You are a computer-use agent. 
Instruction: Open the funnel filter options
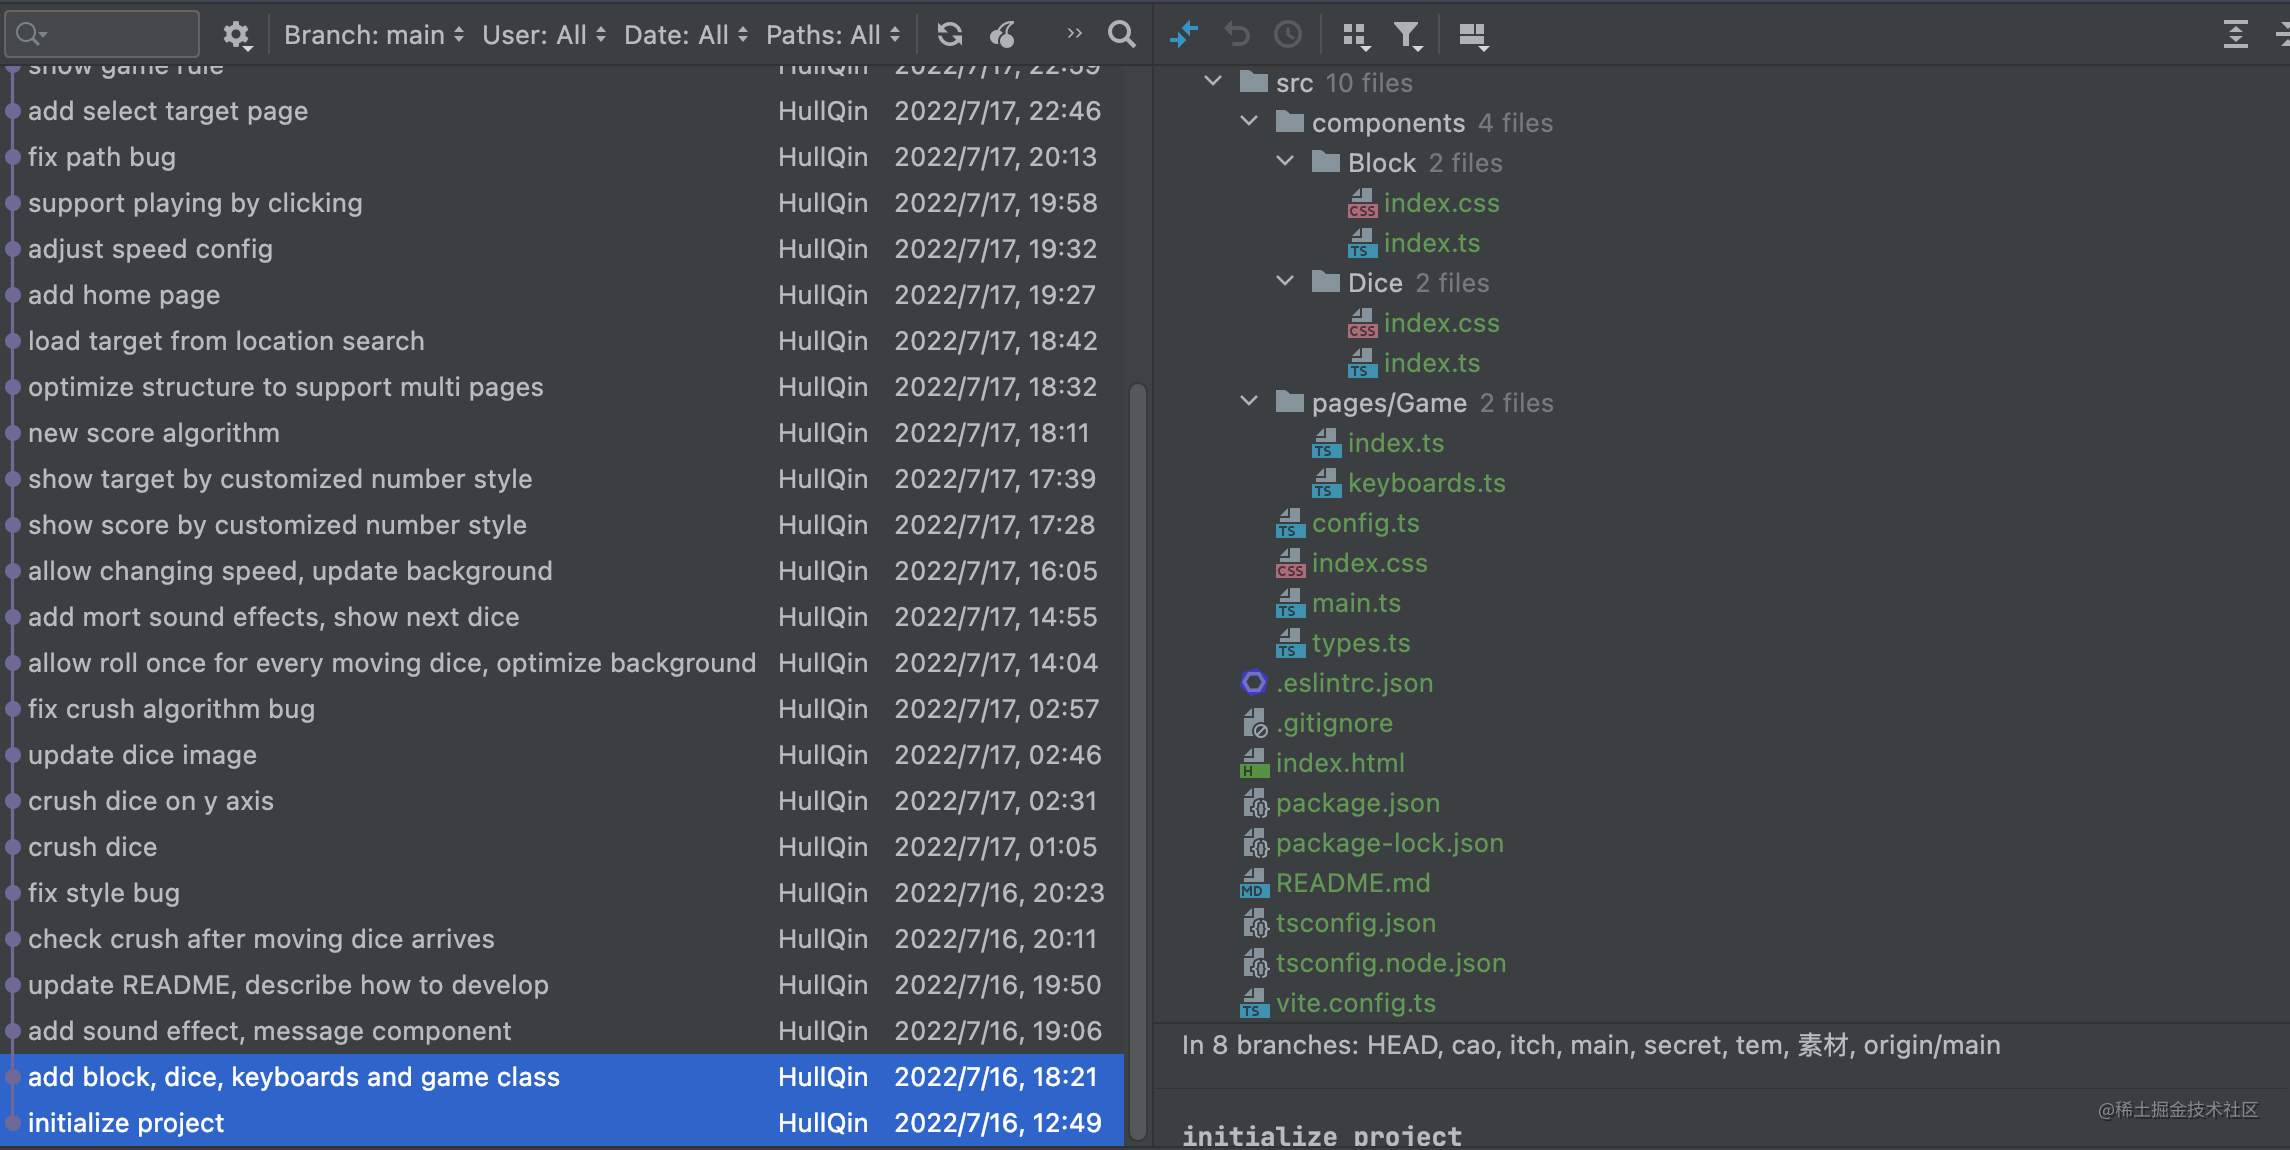coord(1407,36)
